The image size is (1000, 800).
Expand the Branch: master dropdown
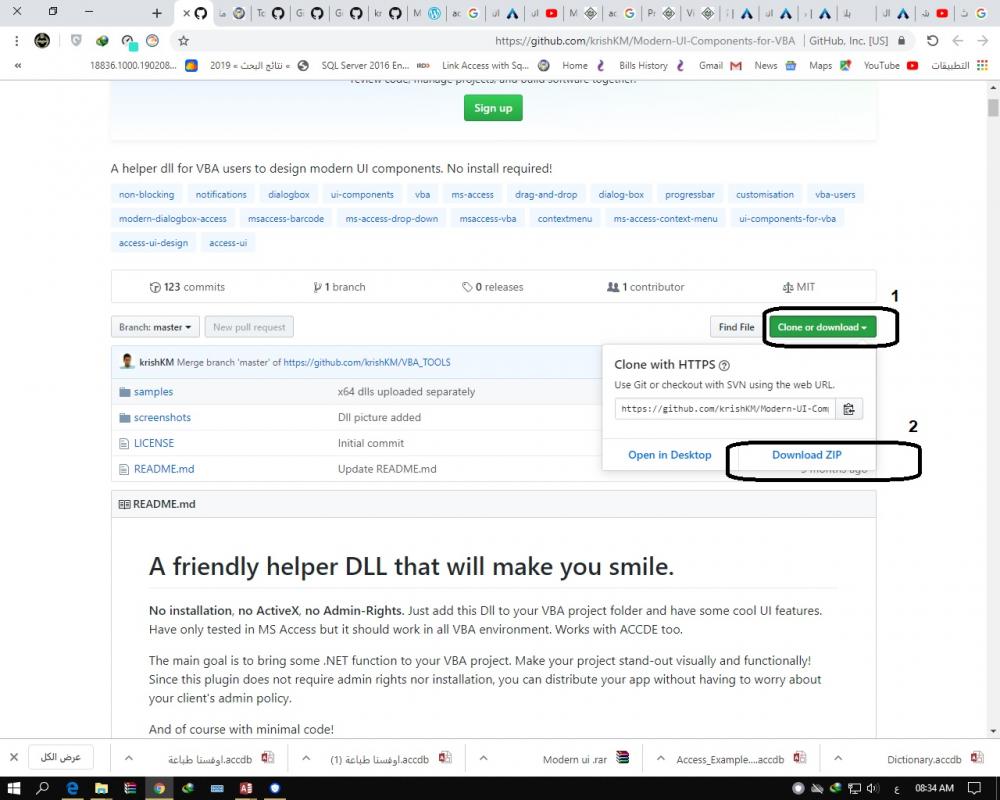155,327
